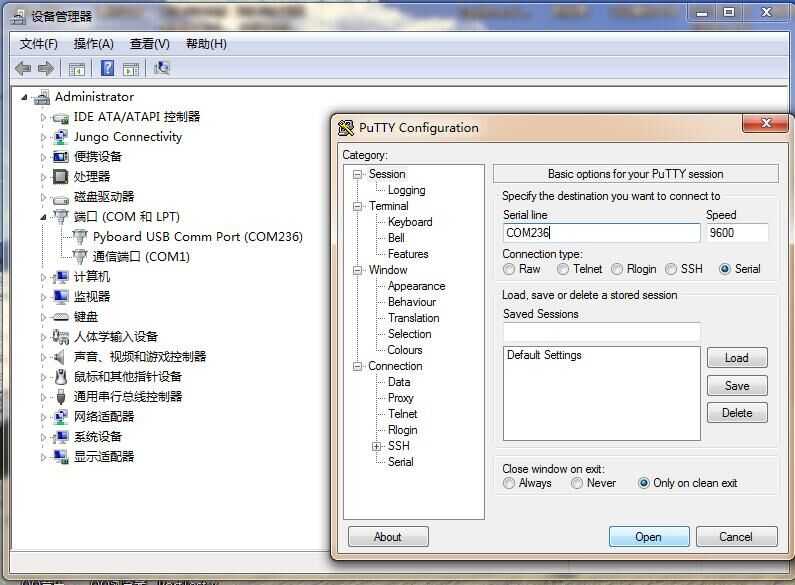Click the Jungo Connectivity device icon

click(61, 137)
